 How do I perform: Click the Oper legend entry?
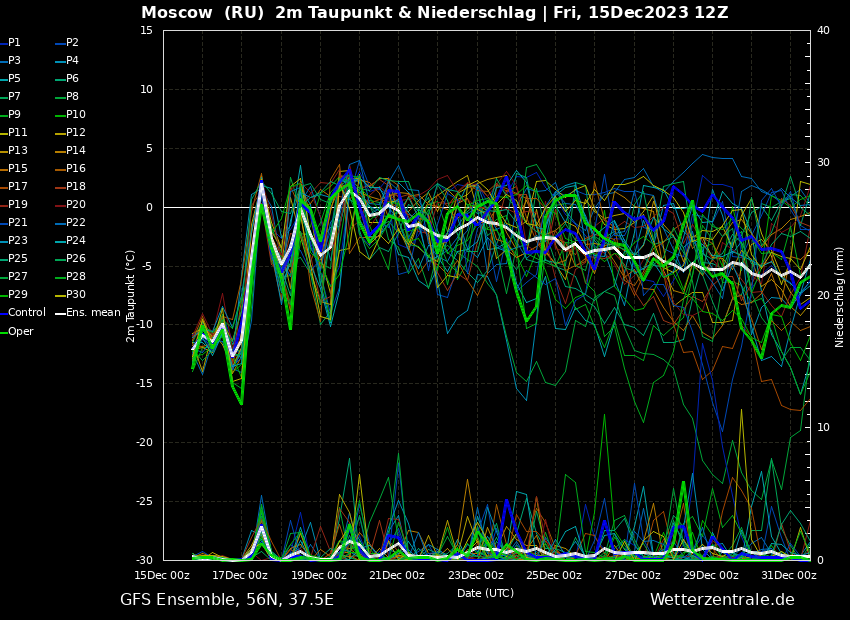pyautogui.click(x=20, y=331)
